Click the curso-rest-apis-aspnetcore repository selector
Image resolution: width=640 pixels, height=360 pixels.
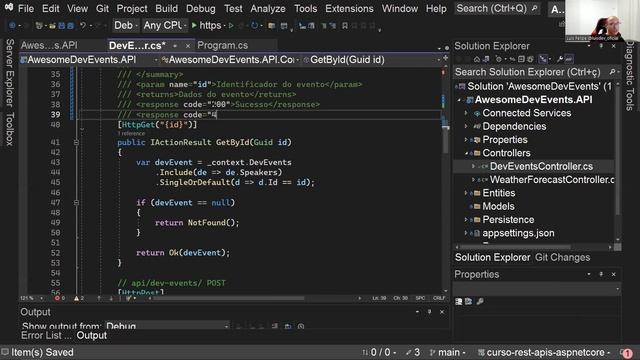pos(544,352)
